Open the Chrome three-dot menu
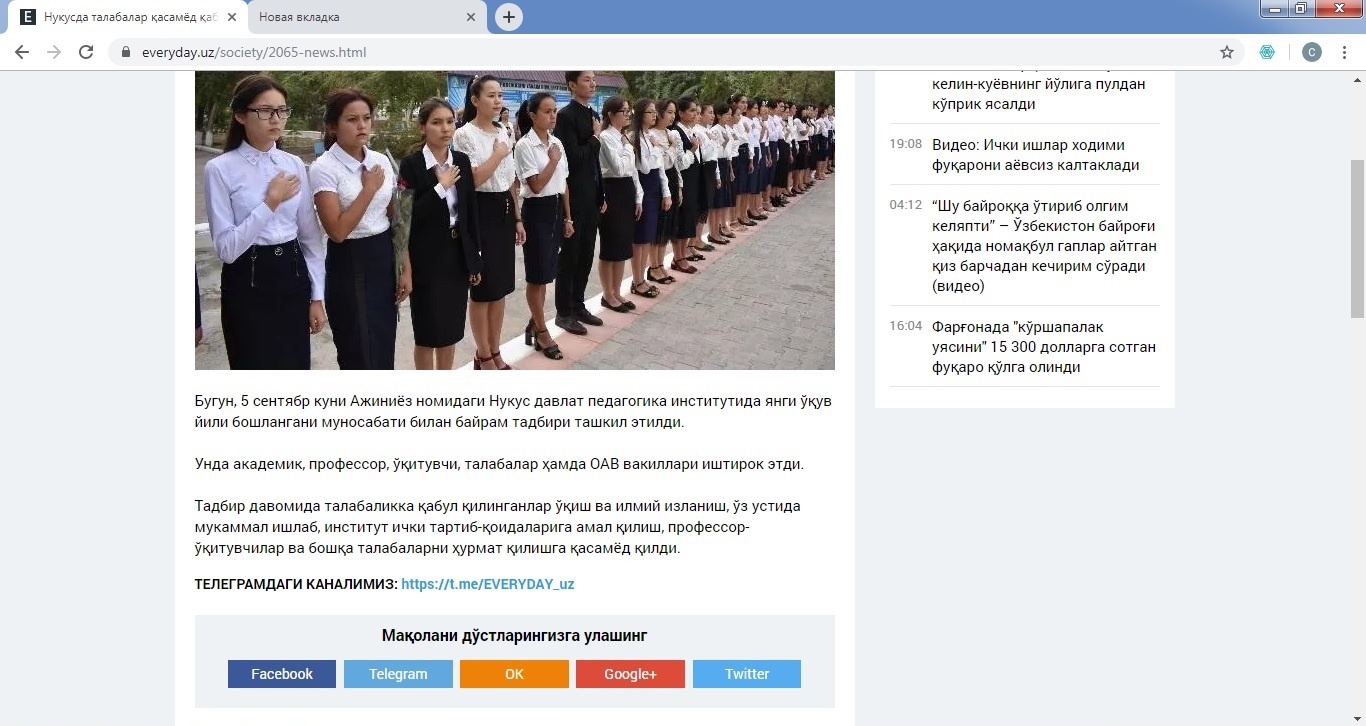The image size is (1366, 726). click(1345, 52)
